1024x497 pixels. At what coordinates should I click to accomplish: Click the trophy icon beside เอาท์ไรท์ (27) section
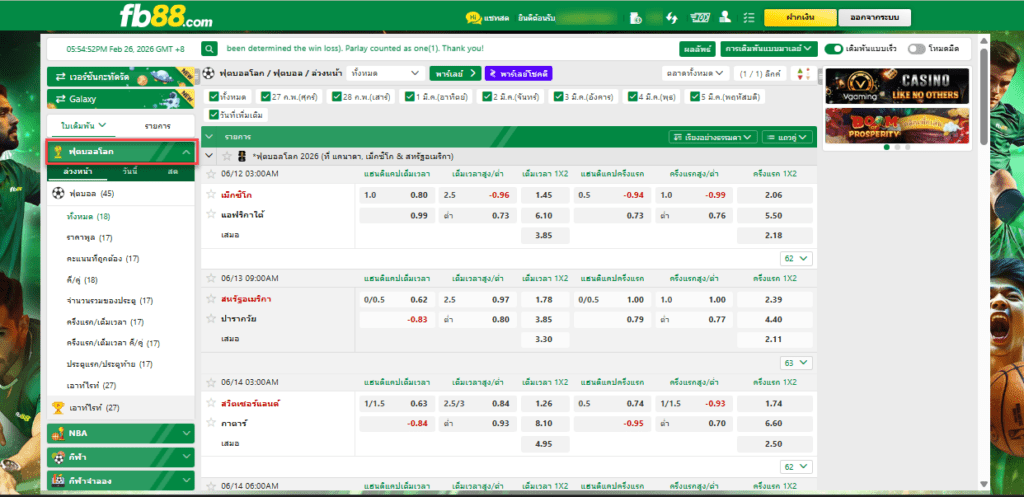coord(59,408)
